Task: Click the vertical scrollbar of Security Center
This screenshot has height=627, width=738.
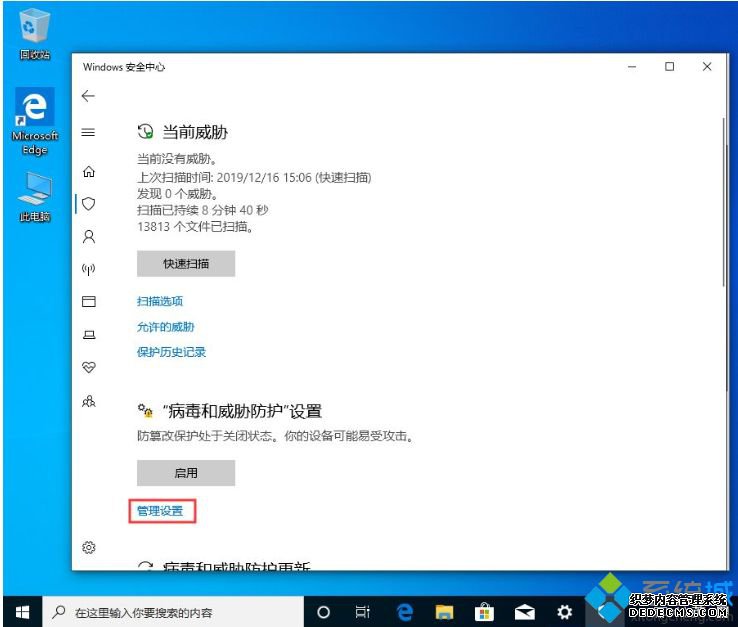Action: click(x=724, y=202)
